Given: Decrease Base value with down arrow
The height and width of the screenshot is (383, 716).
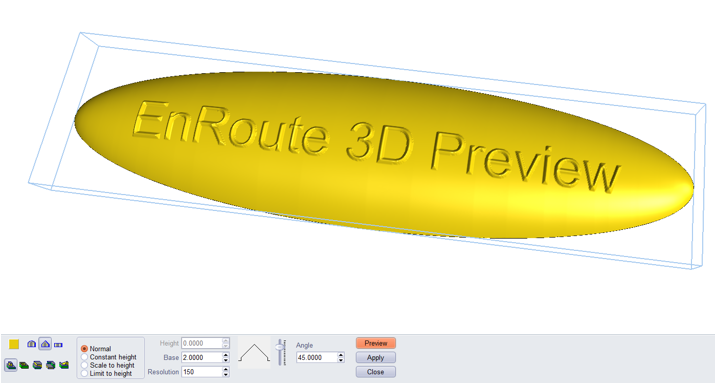Looking at the screenshot, I should 226,360.
